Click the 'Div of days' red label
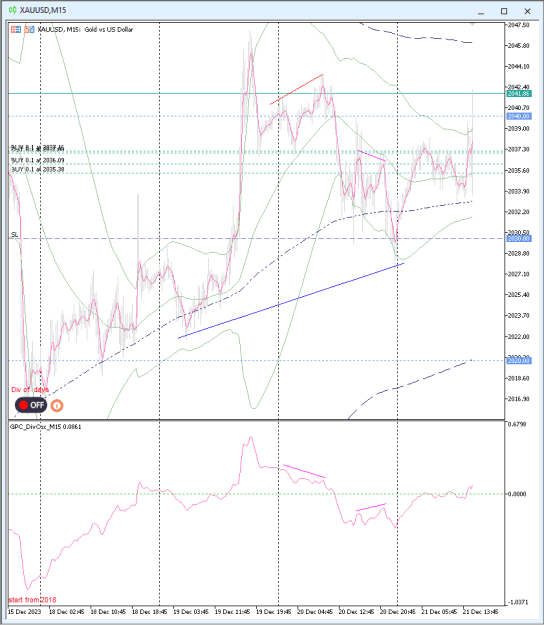The height and width of the screenshot is (625, 544). tap(30, 389)
